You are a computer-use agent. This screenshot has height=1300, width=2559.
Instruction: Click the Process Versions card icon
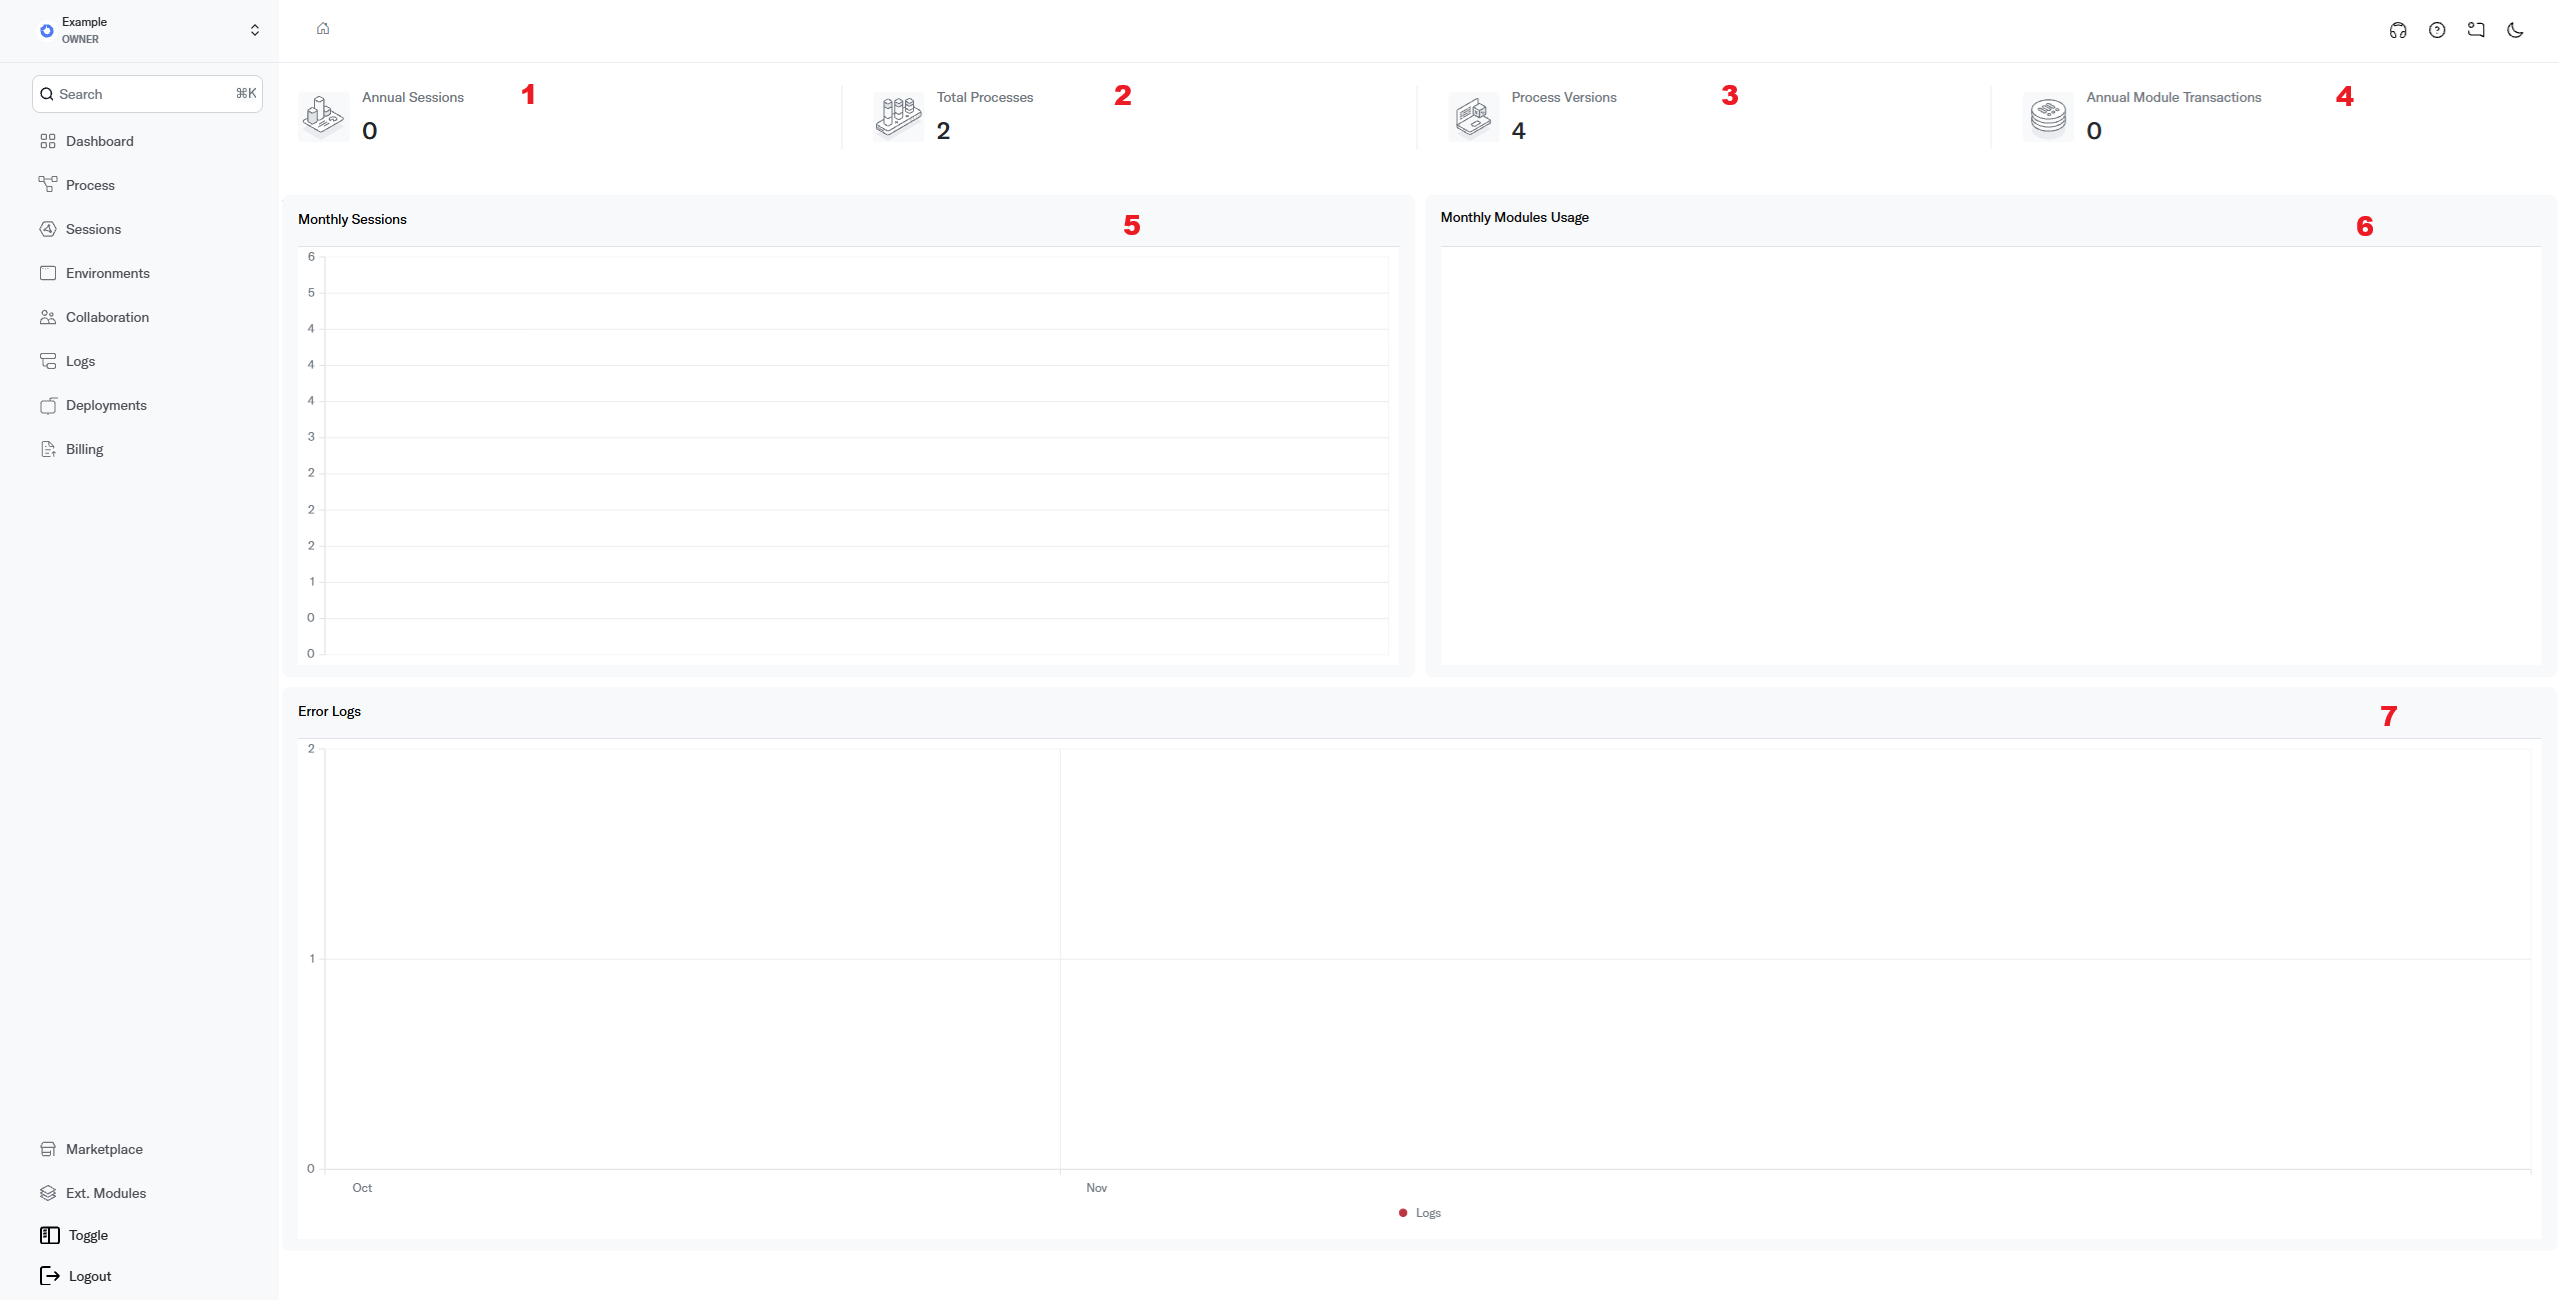(x=1473, y=116)
